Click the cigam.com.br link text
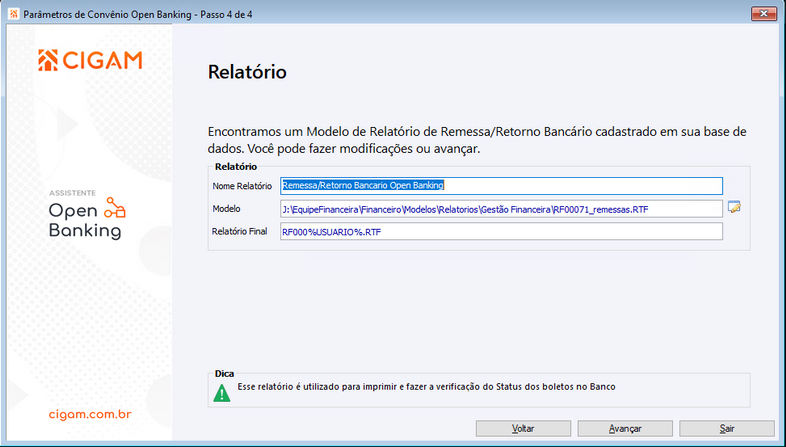786x447 pixels. point(90,414)
